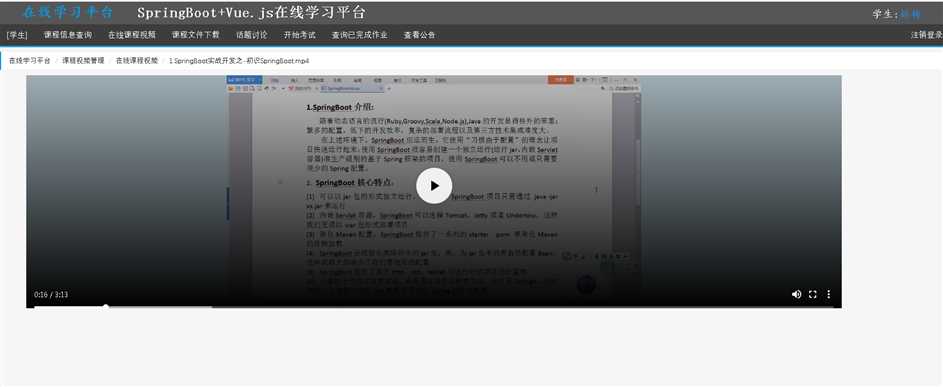Open 查询已完成作业 menu item
This screenshot has width=943, height=387.
pos(360,35)
